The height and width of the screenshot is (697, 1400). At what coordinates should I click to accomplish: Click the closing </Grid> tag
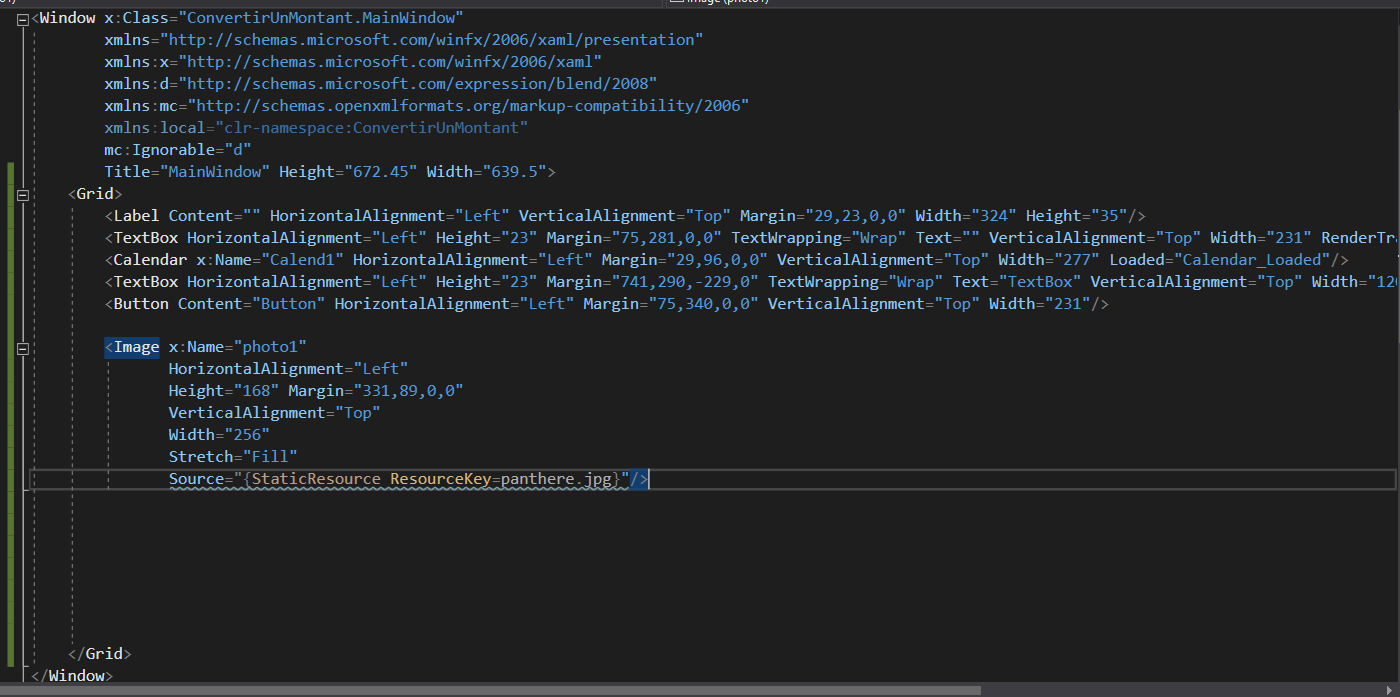pos(99,654)
